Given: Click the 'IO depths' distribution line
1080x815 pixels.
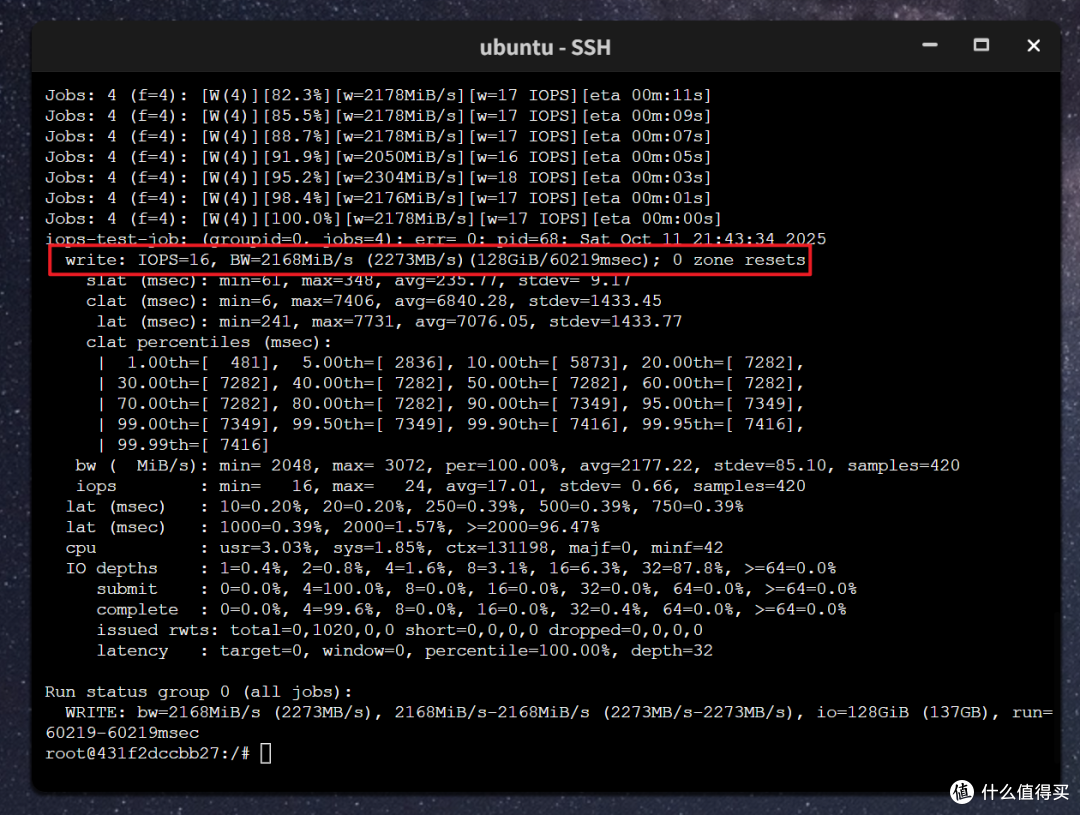Looking at the screenshot, I should 450,569.
